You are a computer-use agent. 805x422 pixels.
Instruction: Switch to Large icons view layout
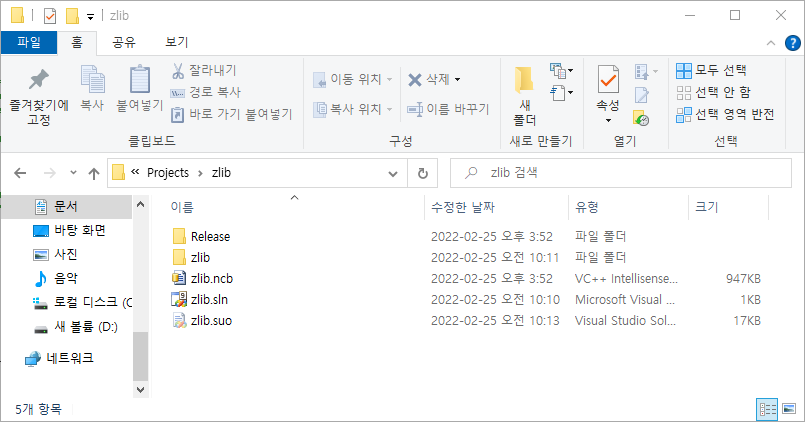click(789, 409)
